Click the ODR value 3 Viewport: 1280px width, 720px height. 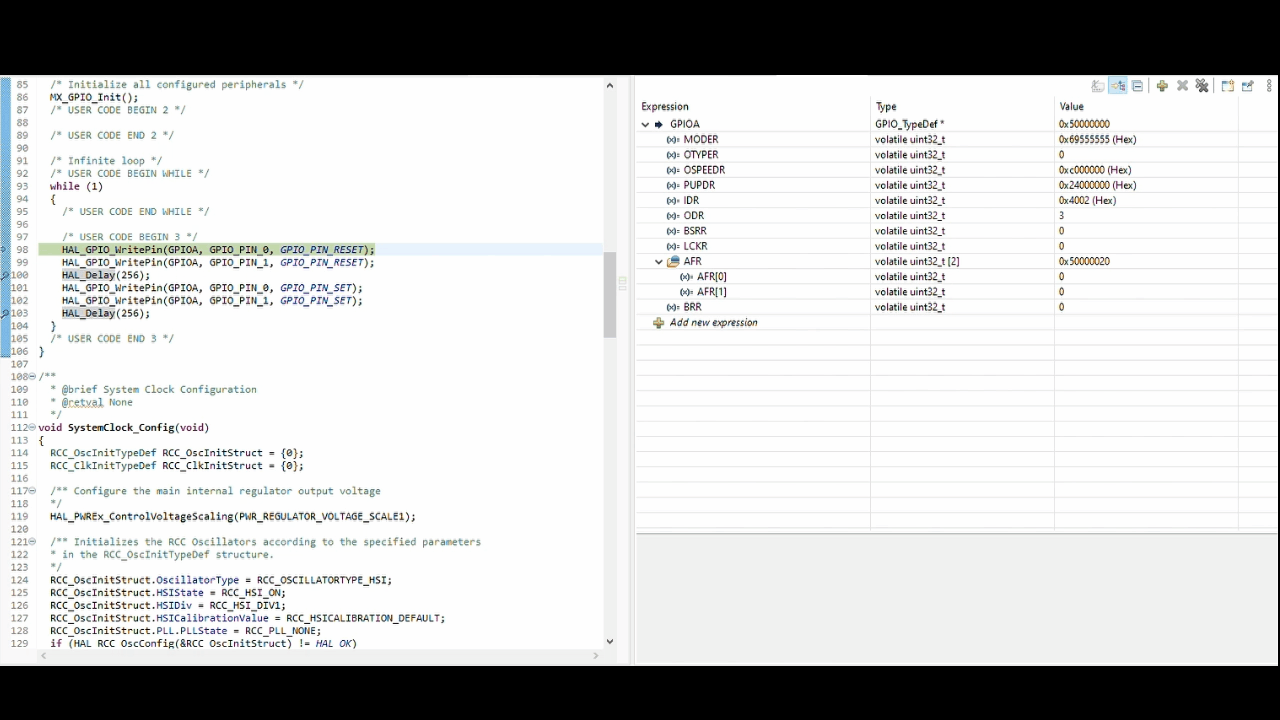1062,216
